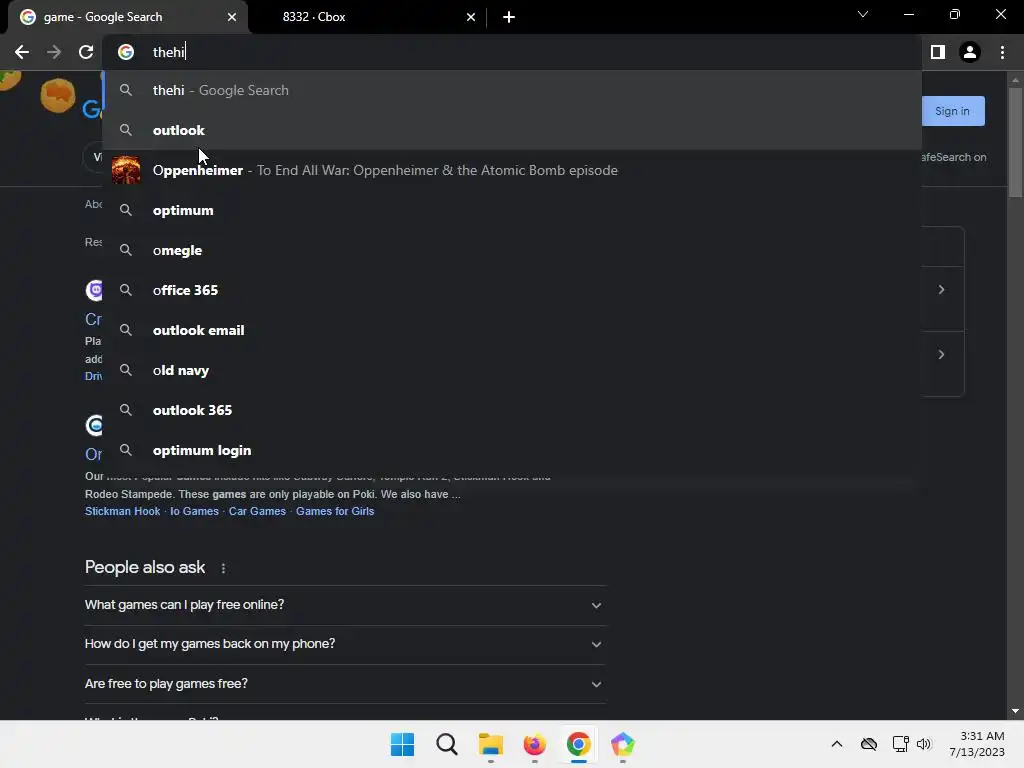
Task: Expand 'How do I get my games back on my phone?'
Action: point(345,644)
